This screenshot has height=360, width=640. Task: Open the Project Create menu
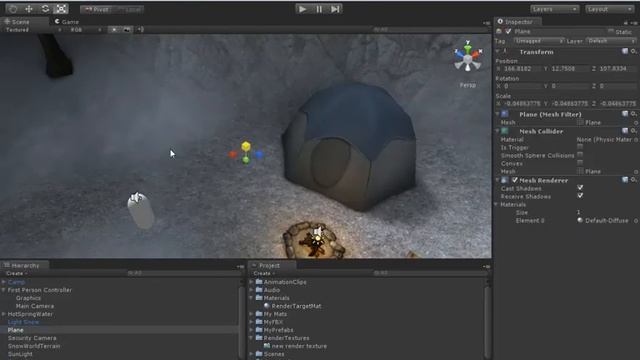(263, 273)
